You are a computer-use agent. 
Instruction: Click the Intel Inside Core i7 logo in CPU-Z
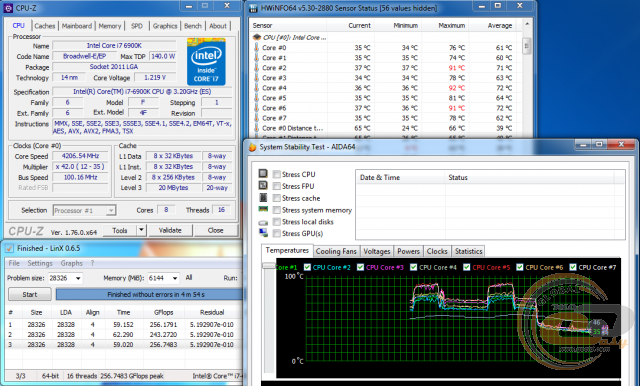click(206, 62)
